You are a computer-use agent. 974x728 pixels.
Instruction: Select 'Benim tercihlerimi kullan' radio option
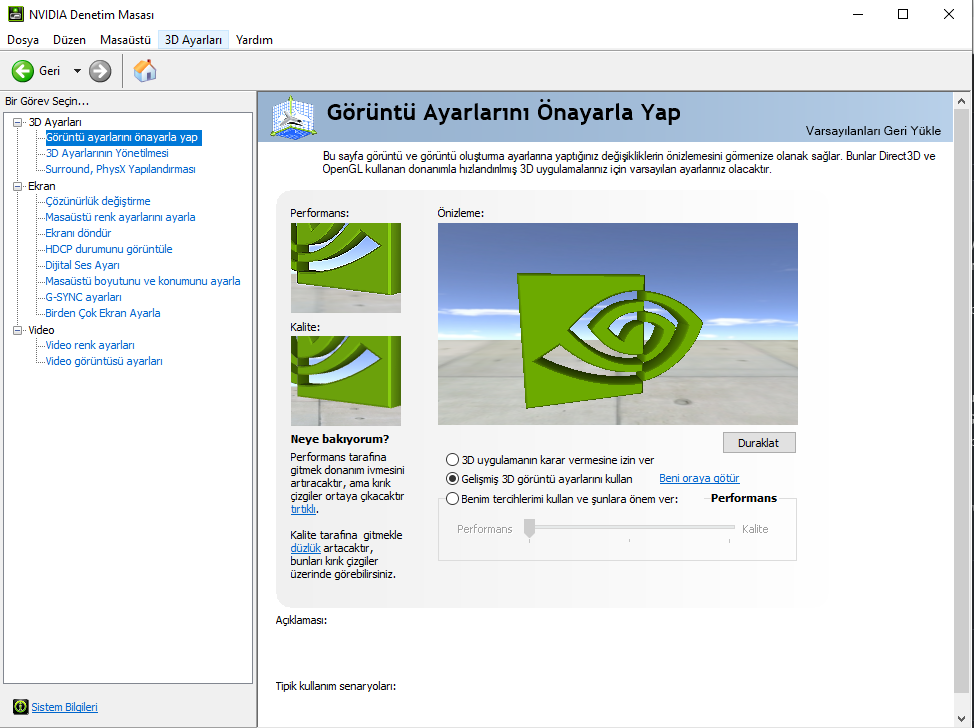click(x=452, y=498)
